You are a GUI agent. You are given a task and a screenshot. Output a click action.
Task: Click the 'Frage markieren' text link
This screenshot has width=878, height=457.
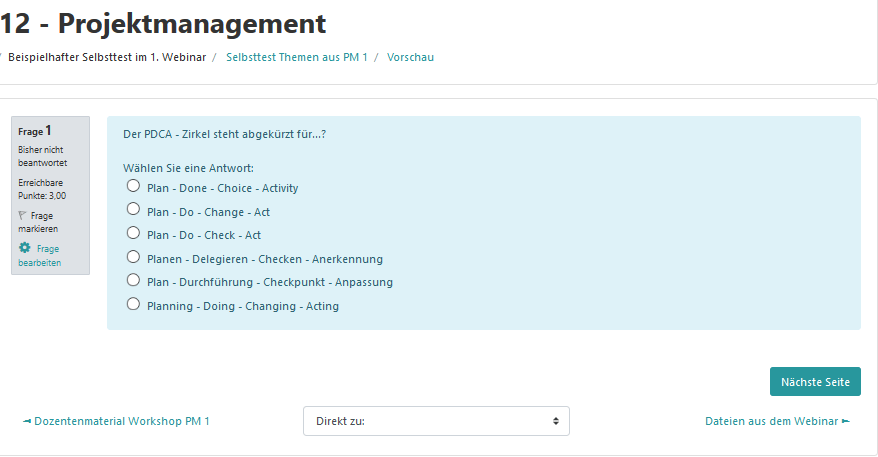(40, 222)
